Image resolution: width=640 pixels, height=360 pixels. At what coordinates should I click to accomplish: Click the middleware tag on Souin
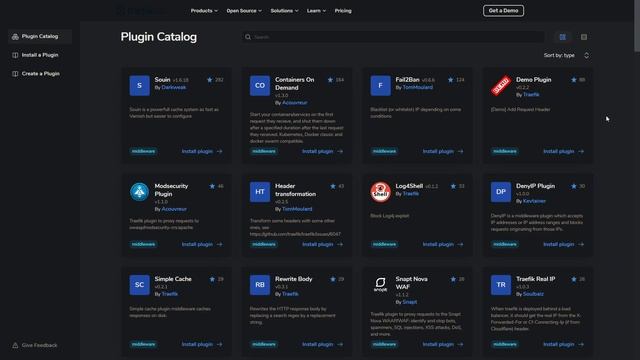pyautogui.click(x=143, y=151)
